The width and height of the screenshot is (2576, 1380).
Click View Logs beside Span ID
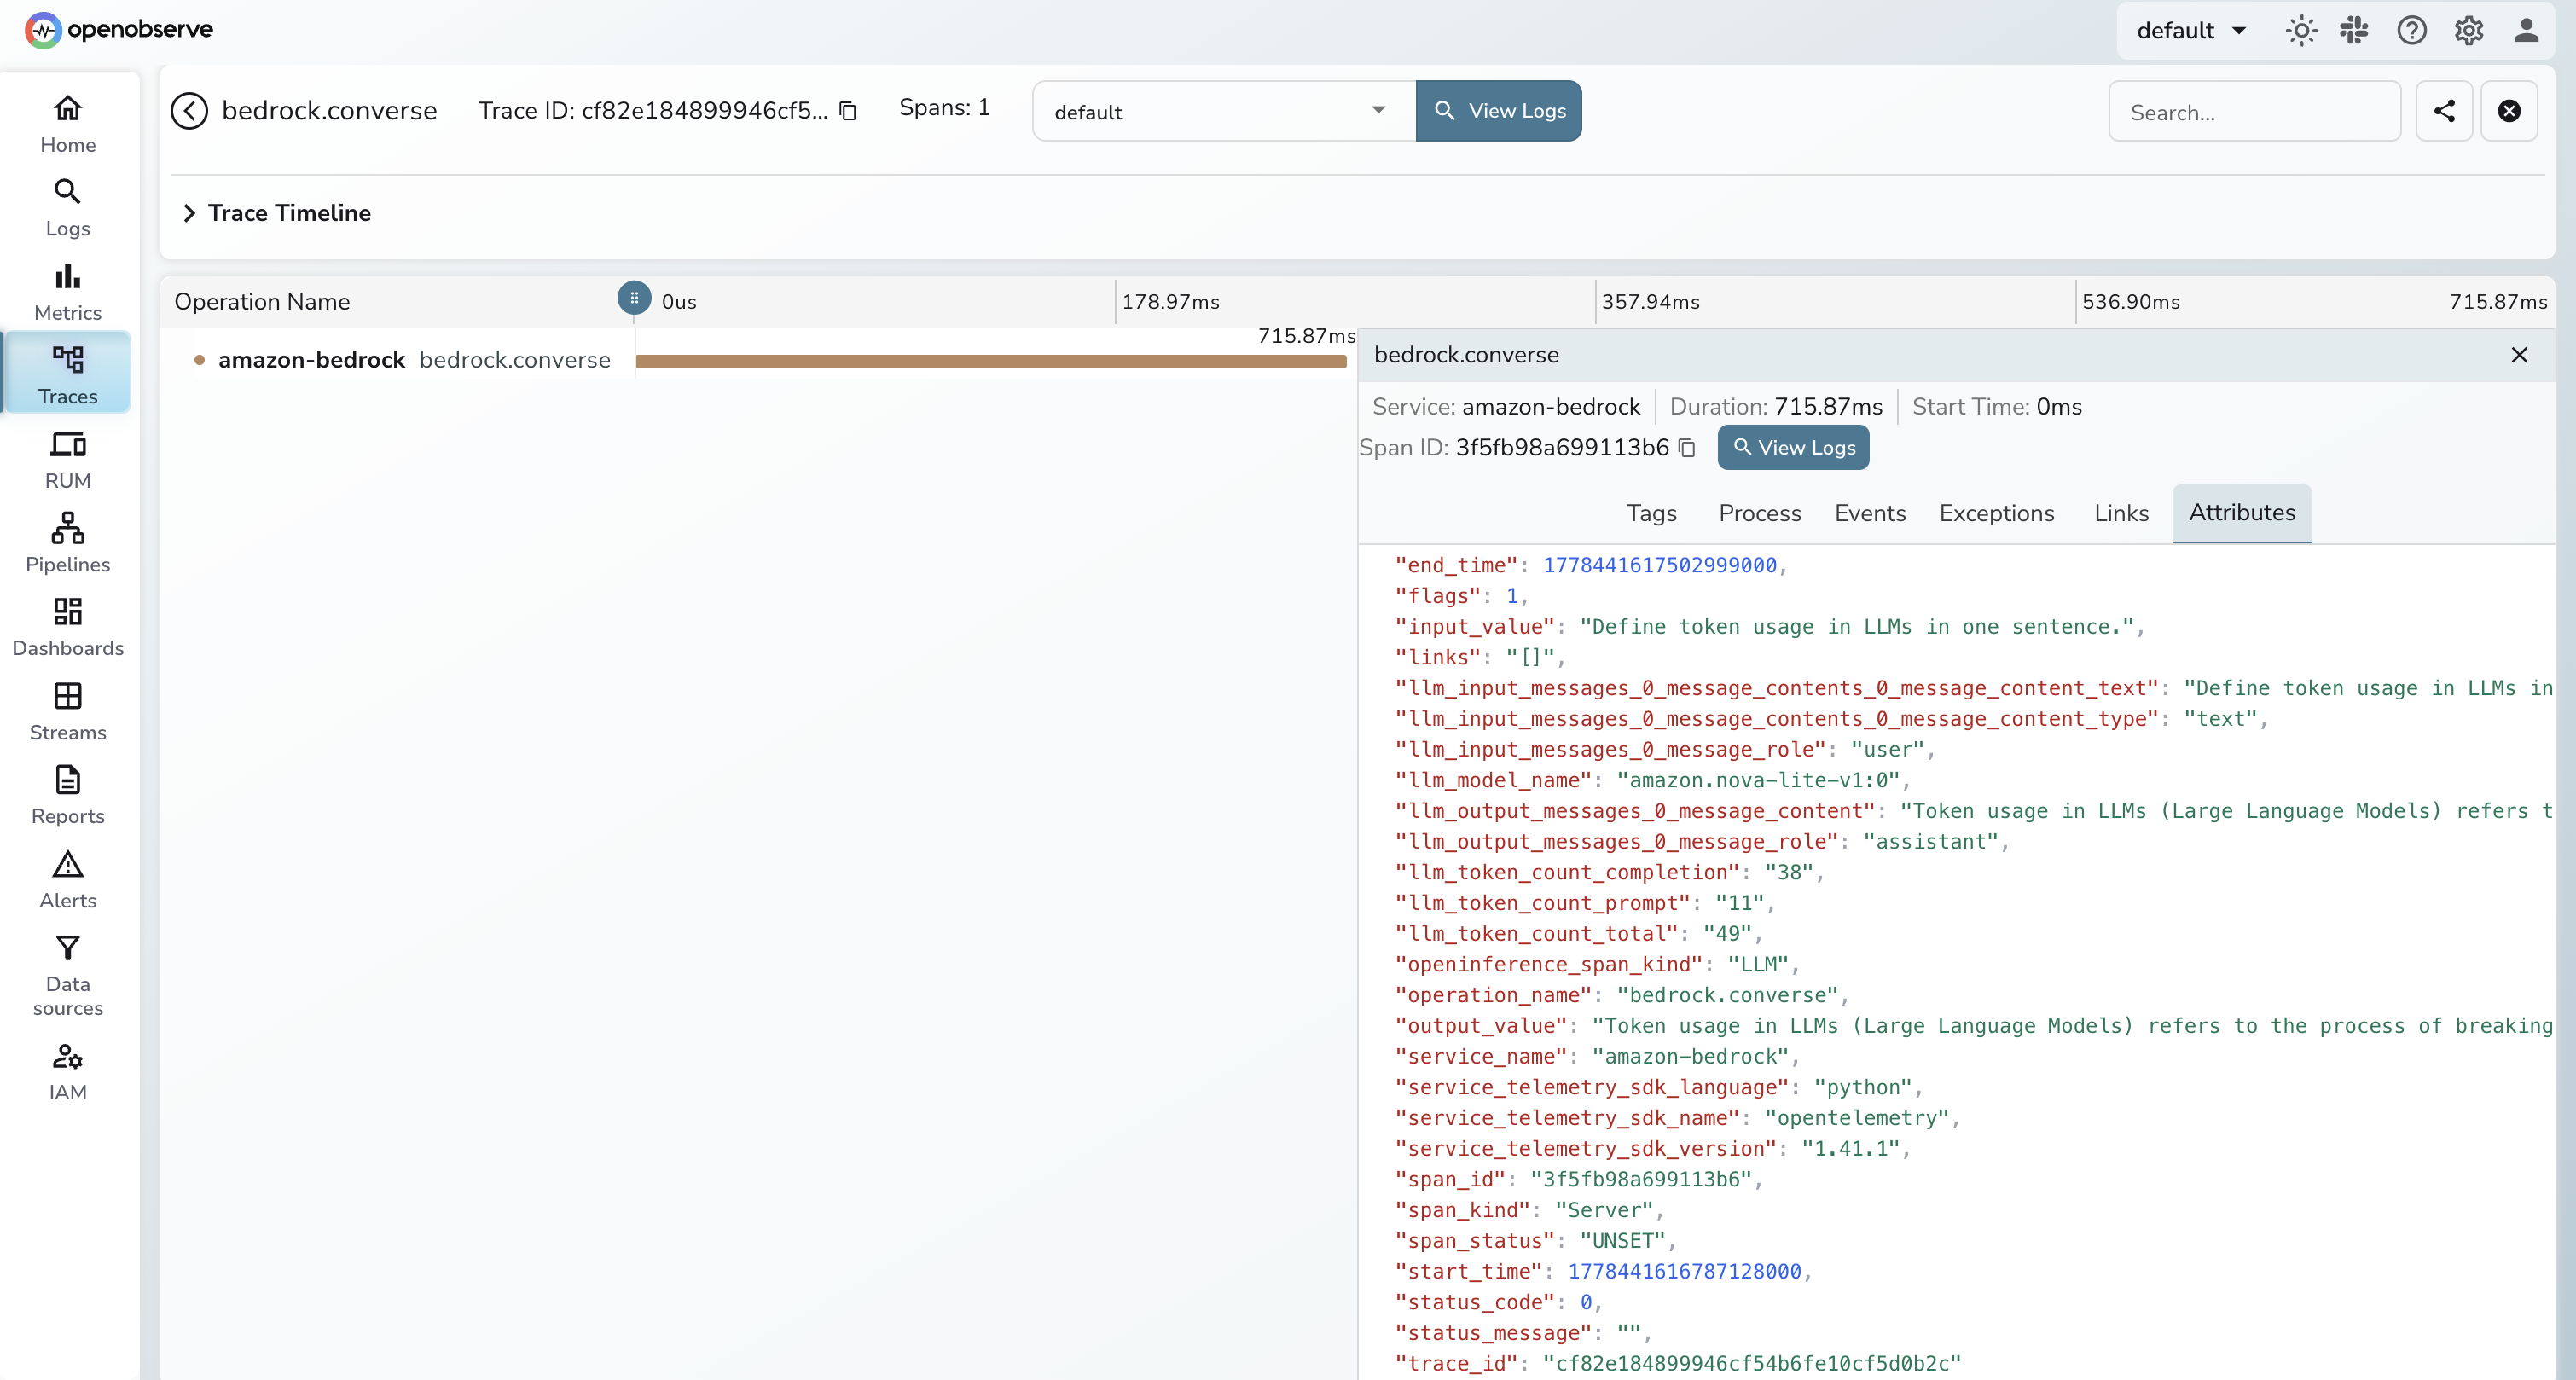pyautogui.click(x=1793, y=448)
